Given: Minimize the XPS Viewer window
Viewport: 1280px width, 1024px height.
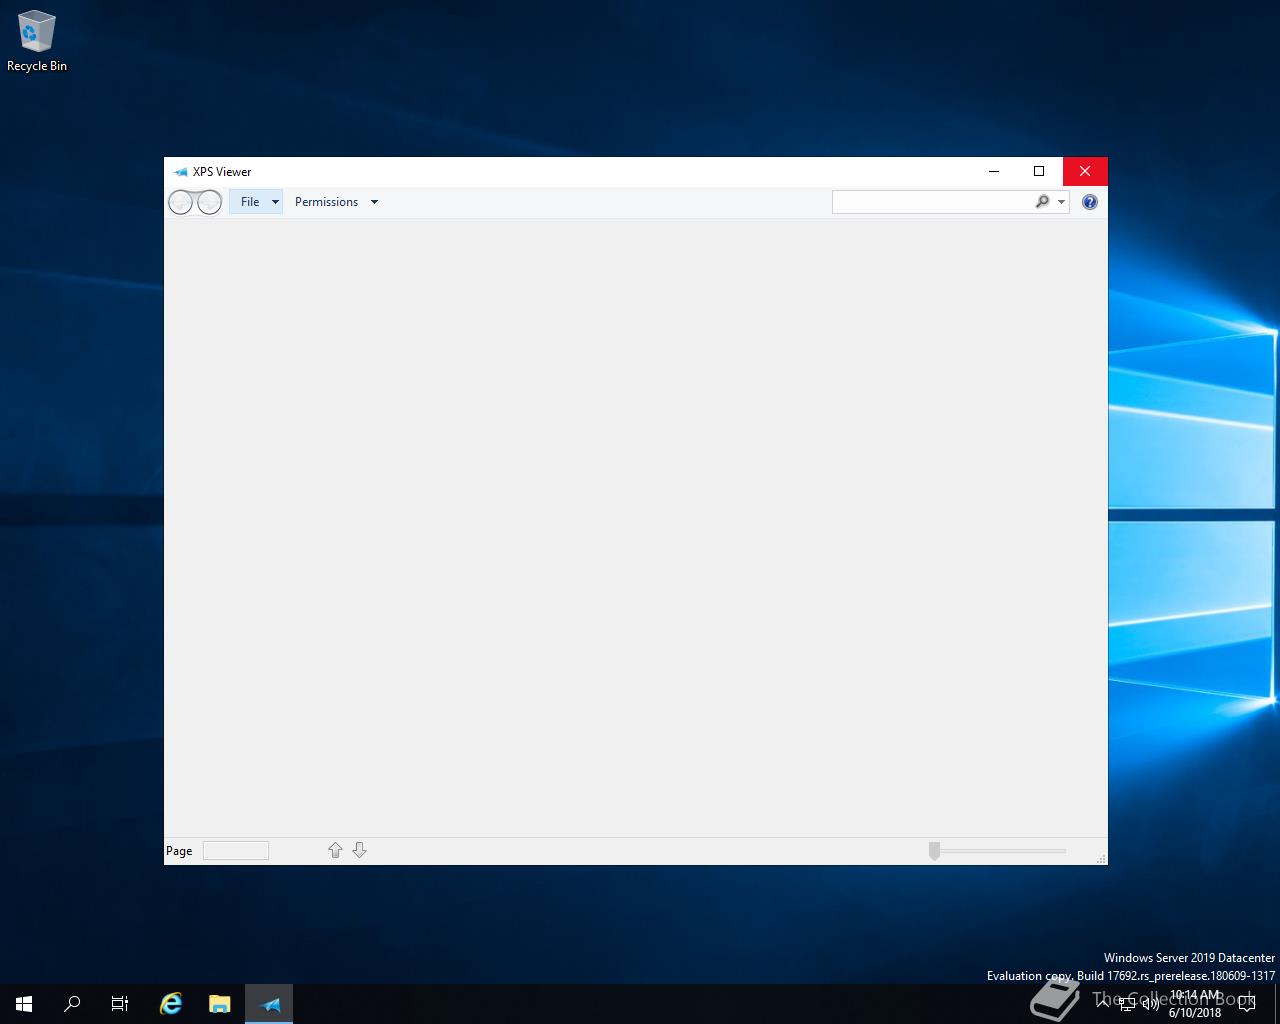Looking at the screenshot, I should pyautogui.click(x=994, y=171).
